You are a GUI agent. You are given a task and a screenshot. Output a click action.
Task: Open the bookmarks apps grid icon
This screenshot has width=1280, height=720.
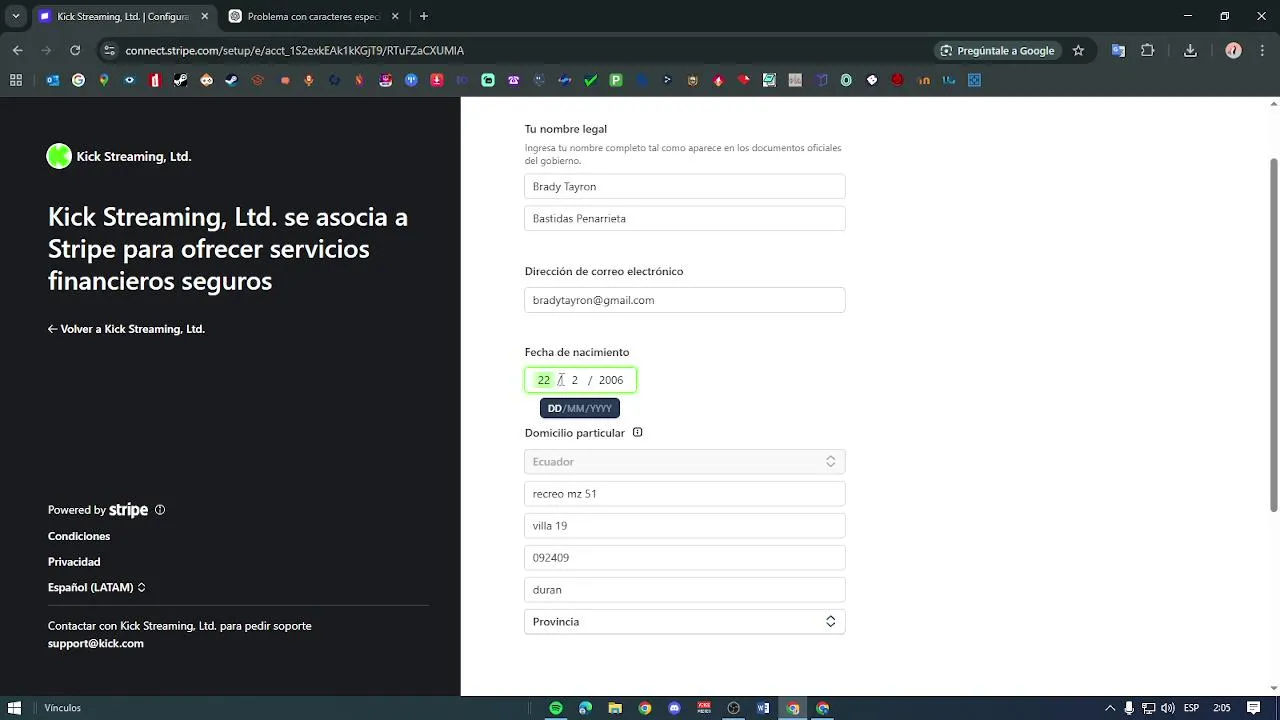pos(16,80)
